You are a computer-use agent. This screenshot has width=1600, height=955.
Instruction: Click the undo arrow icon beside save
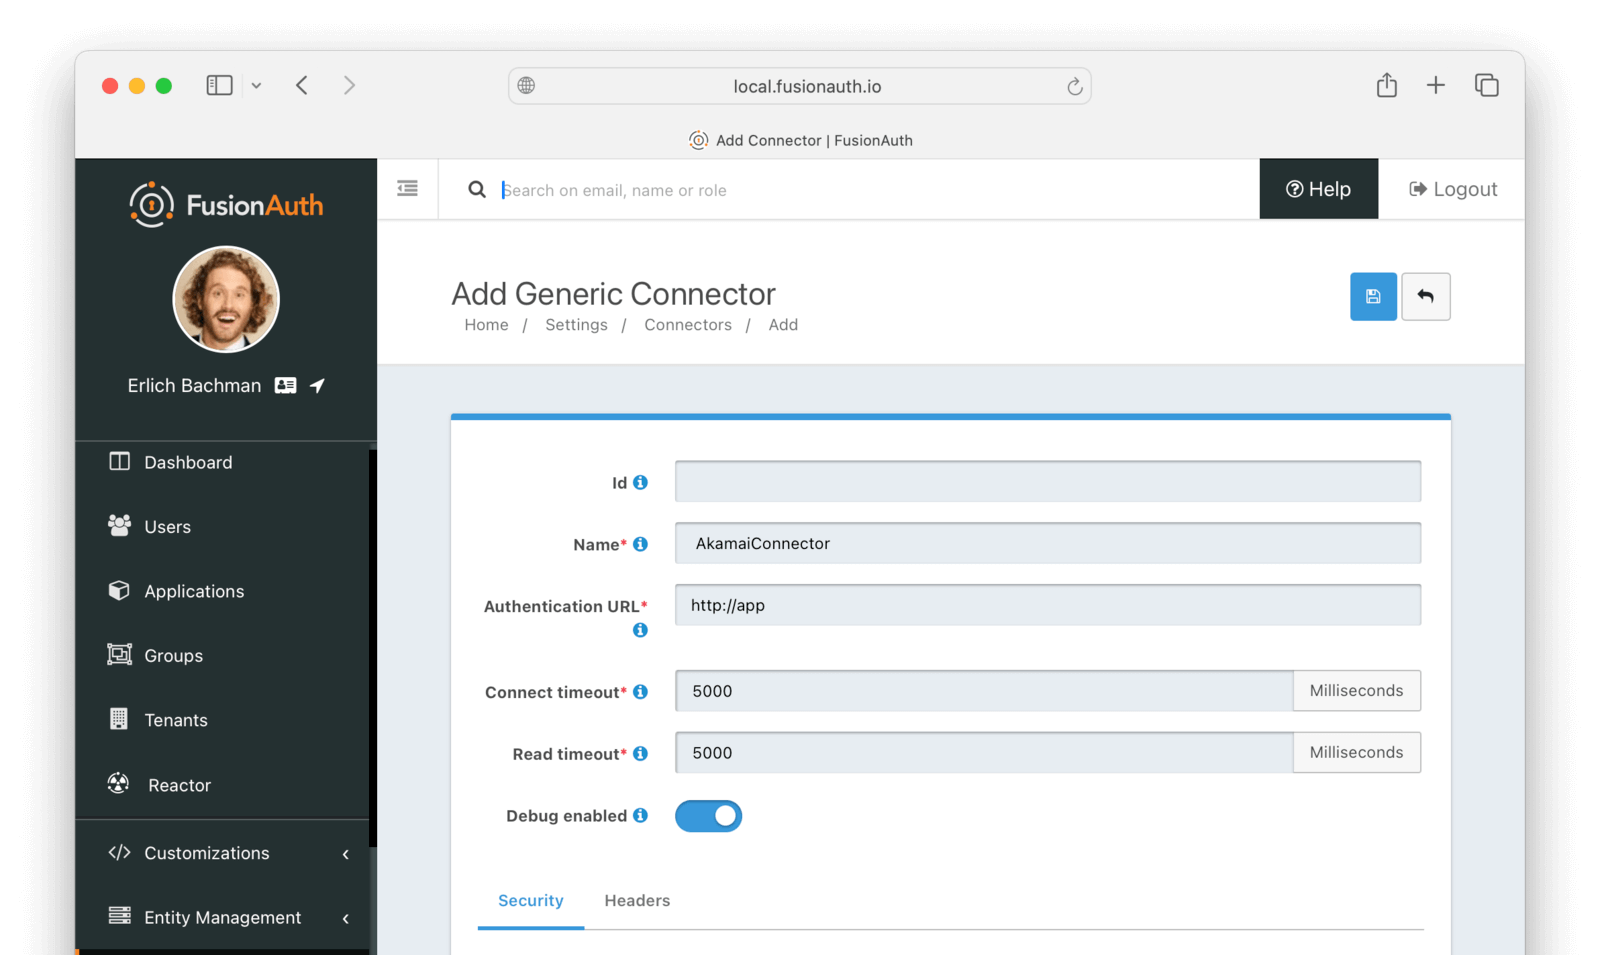[x=1426, y=297]
